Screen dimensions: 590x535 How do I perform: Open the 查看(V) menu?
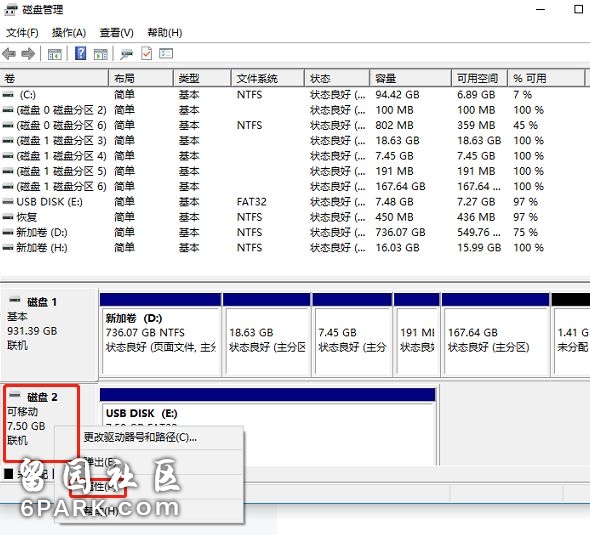coord(117,33)
